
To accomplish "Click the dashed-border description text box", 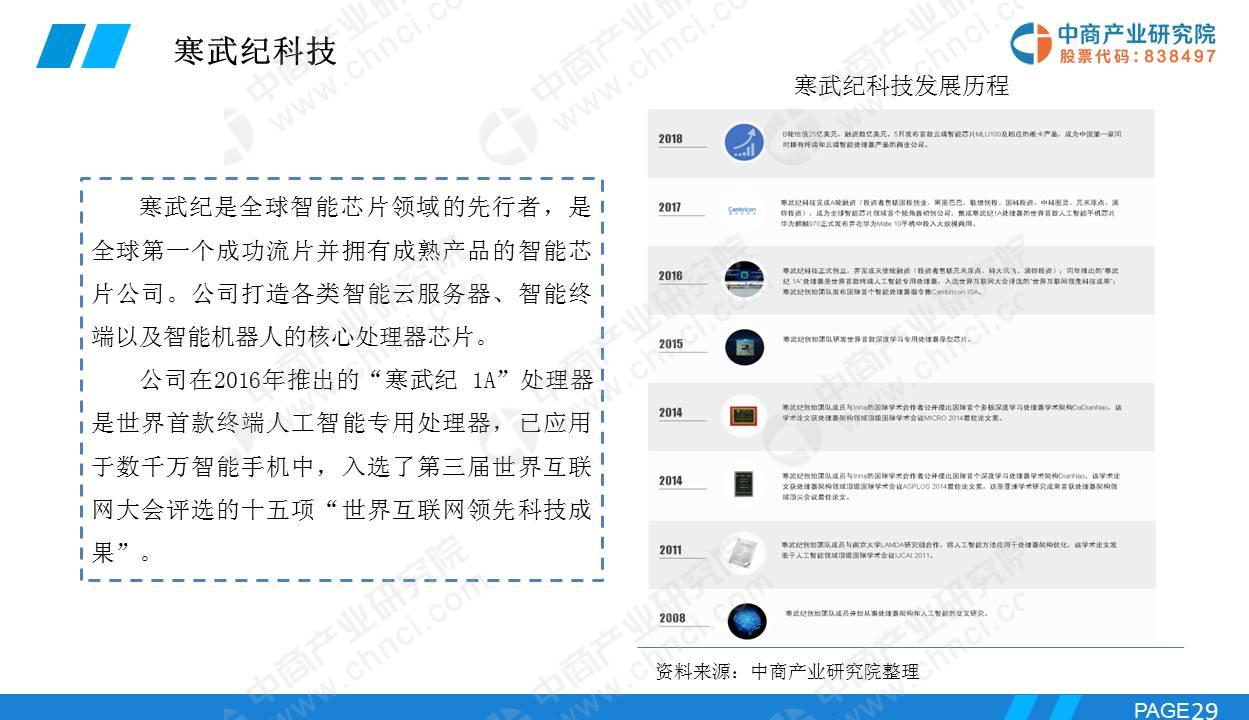I will click(342, 379).
